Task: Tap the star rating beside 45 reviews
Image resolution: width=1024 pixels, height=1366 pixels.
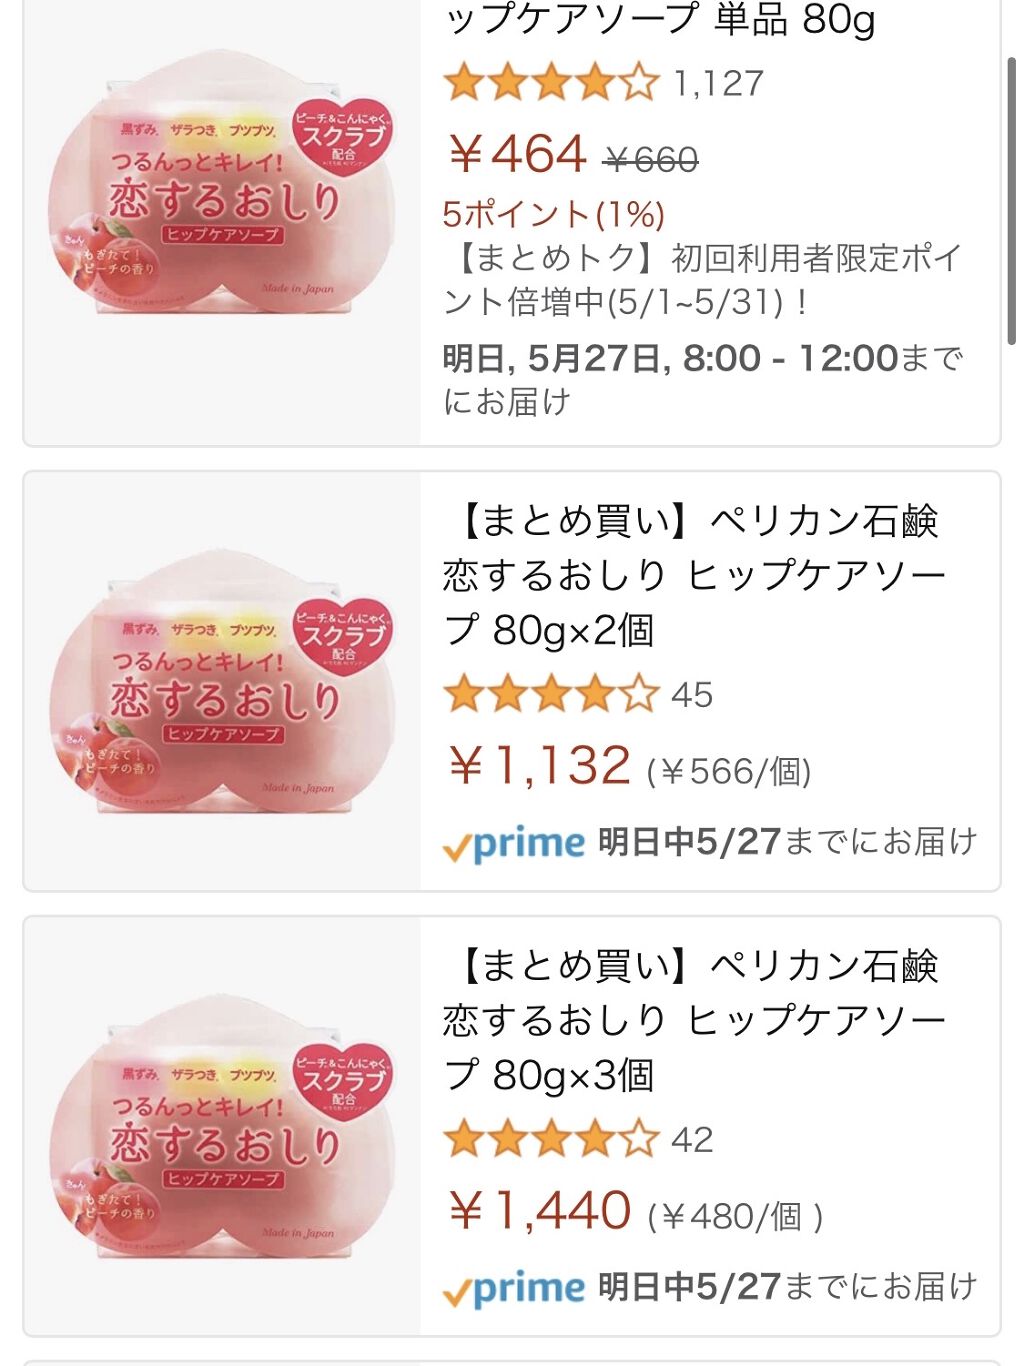Action: click(x=551, y=694)
